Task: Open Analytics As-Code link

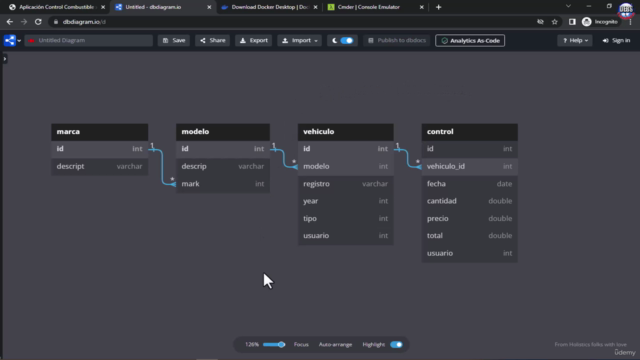Action: coord(470,40)
